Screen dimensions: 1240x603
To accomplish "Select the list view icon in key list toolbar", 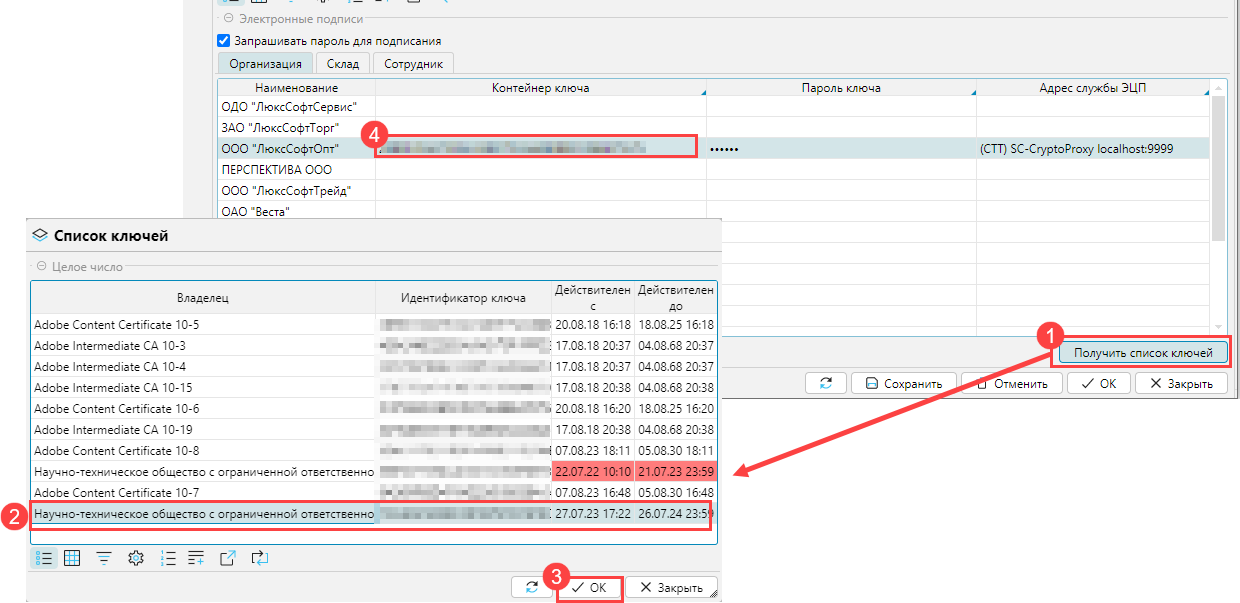I will (44, 558).
